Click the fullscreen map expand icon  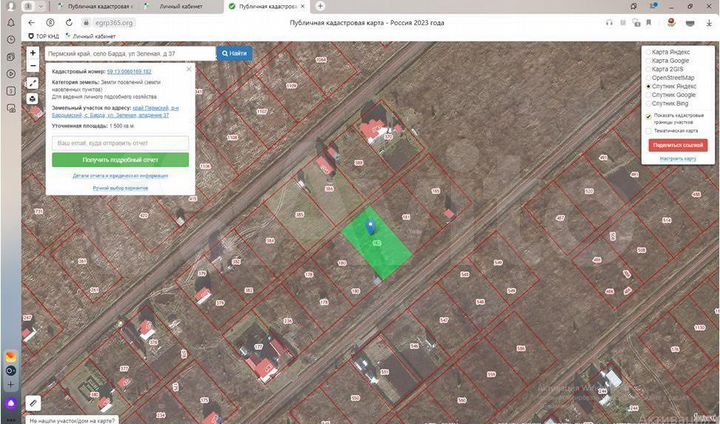(33, 84)
